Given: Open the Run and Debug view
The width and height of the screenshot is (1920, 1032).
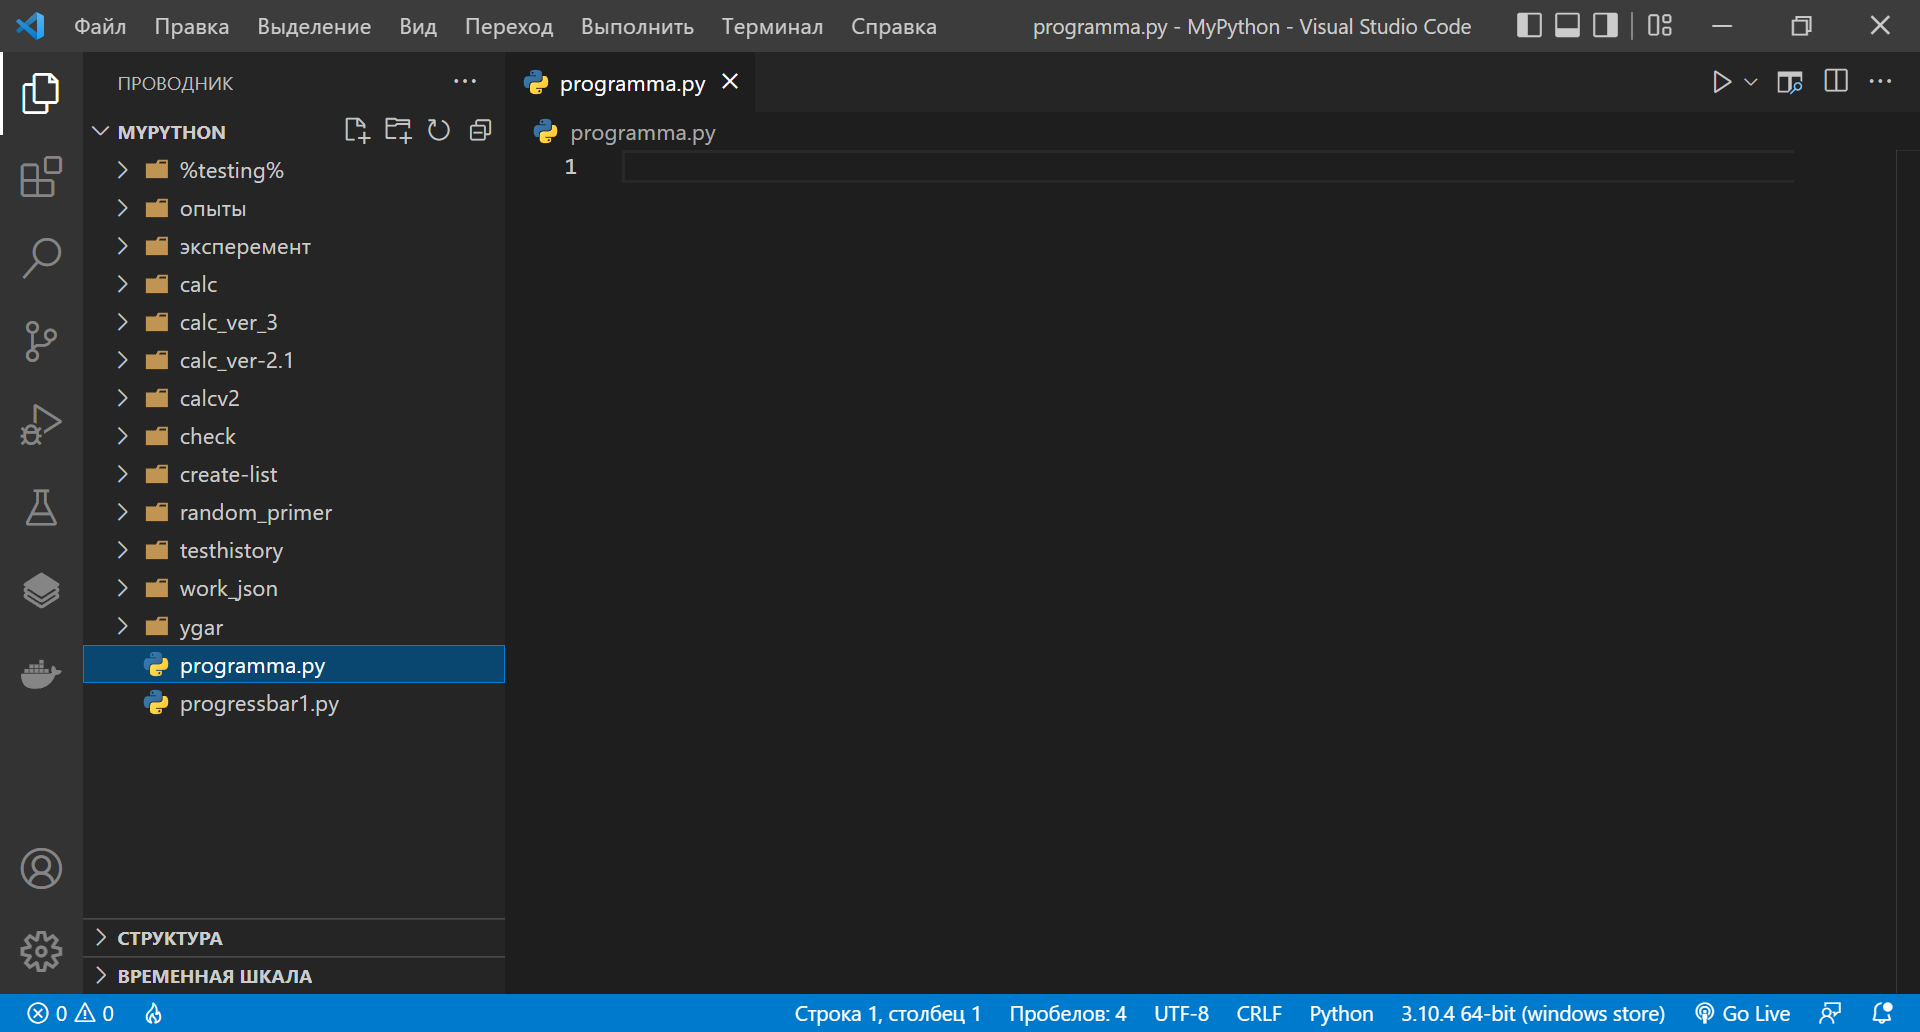Looking at the screenshot, I should [41, 425].
